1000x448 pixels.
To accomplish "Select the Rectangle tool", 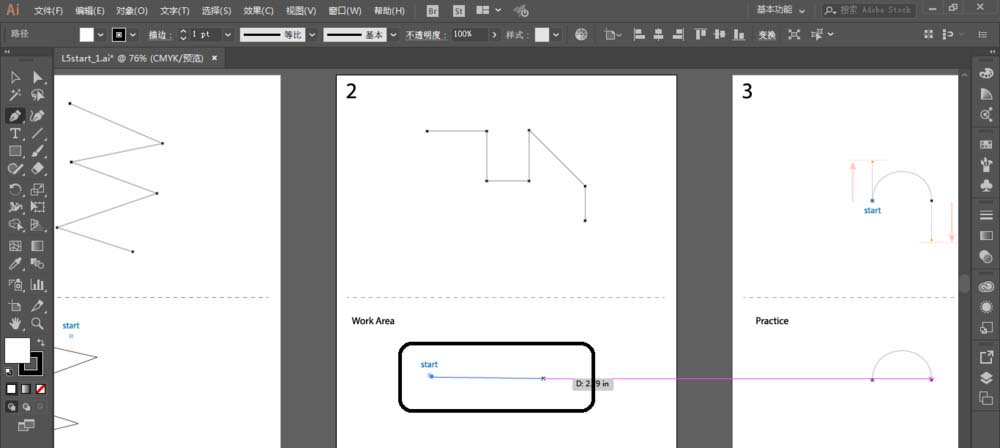I will pos(15,151).
